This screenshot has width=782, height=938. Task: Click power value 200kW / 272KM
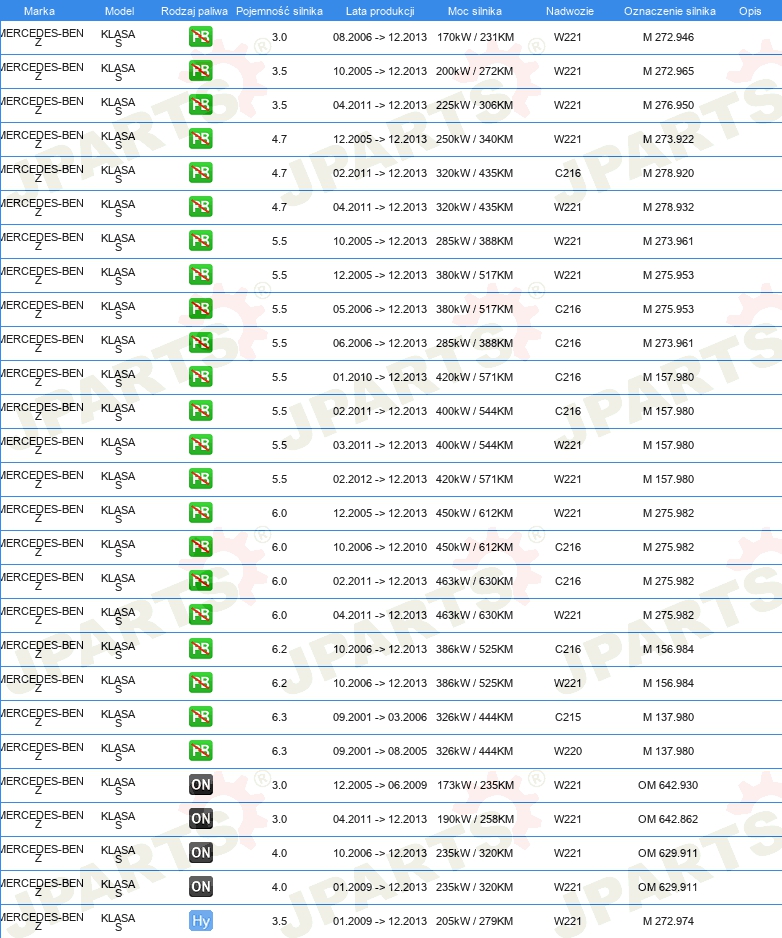474,71
